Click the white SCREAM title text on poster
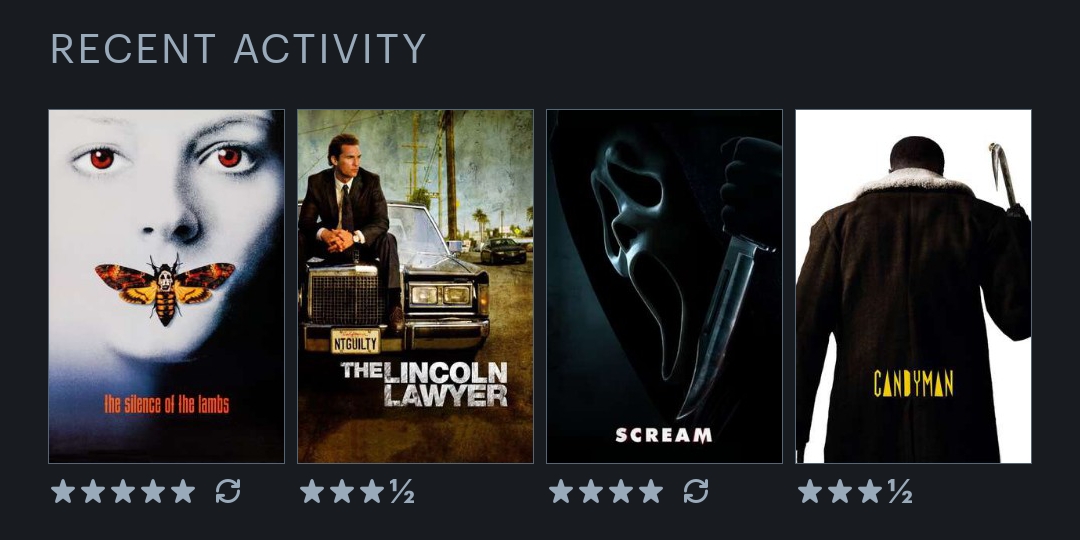 663,435
